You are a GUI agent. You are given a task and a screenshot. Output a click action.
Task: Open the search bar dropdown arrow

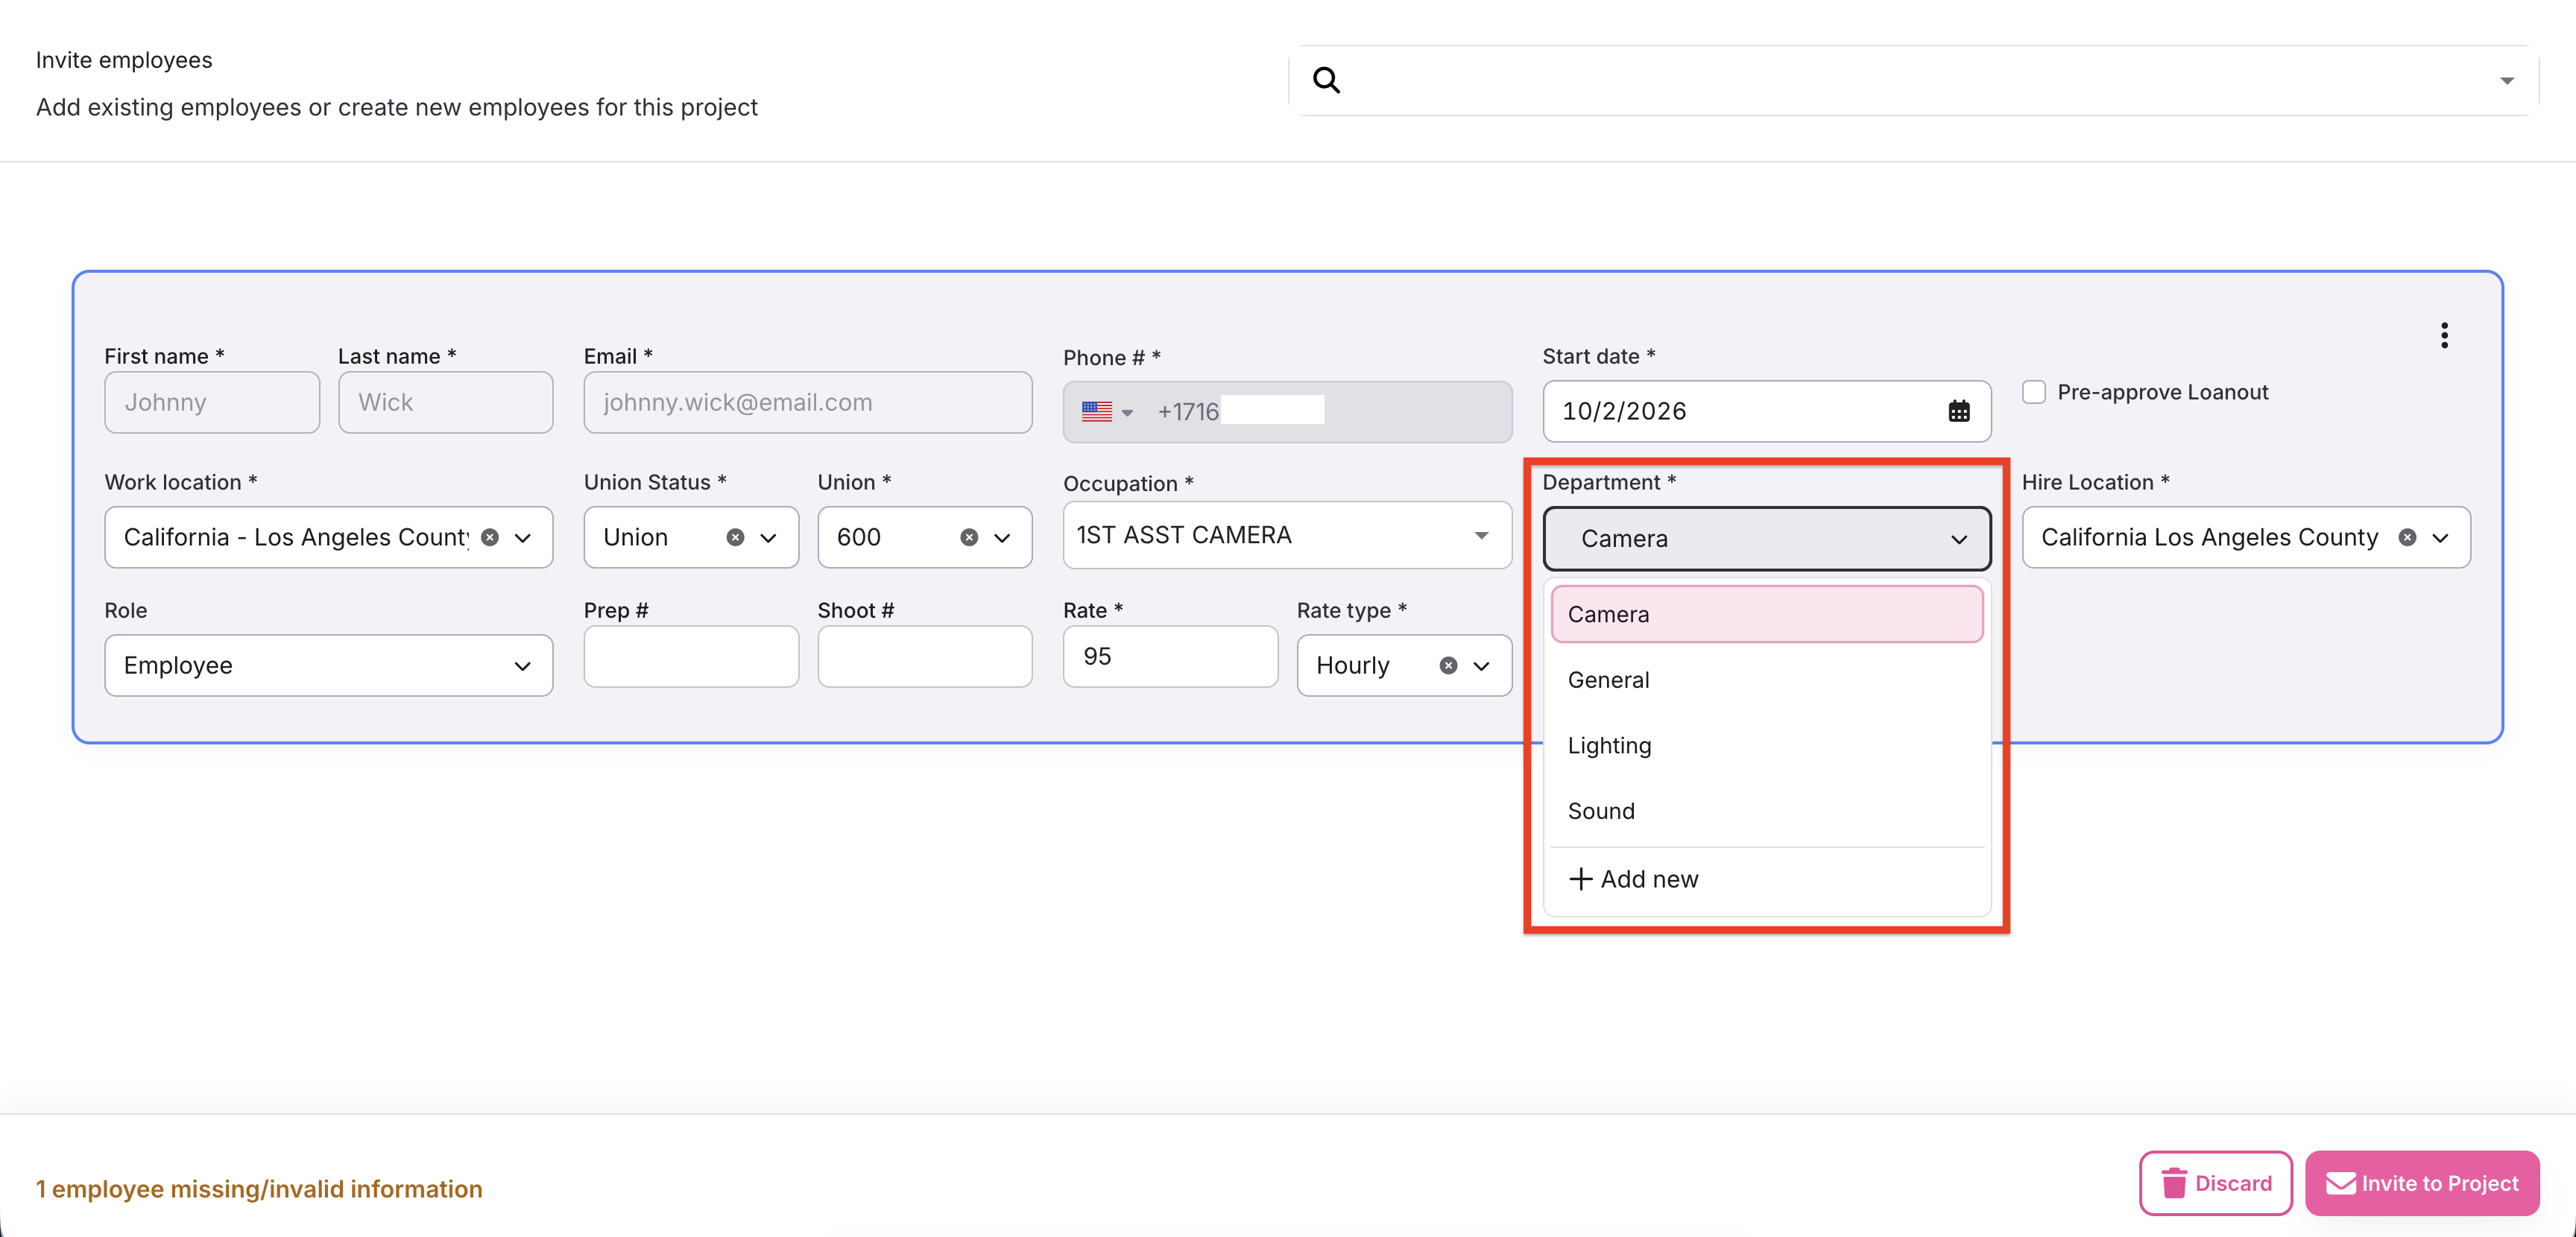tap(2506, 81)
